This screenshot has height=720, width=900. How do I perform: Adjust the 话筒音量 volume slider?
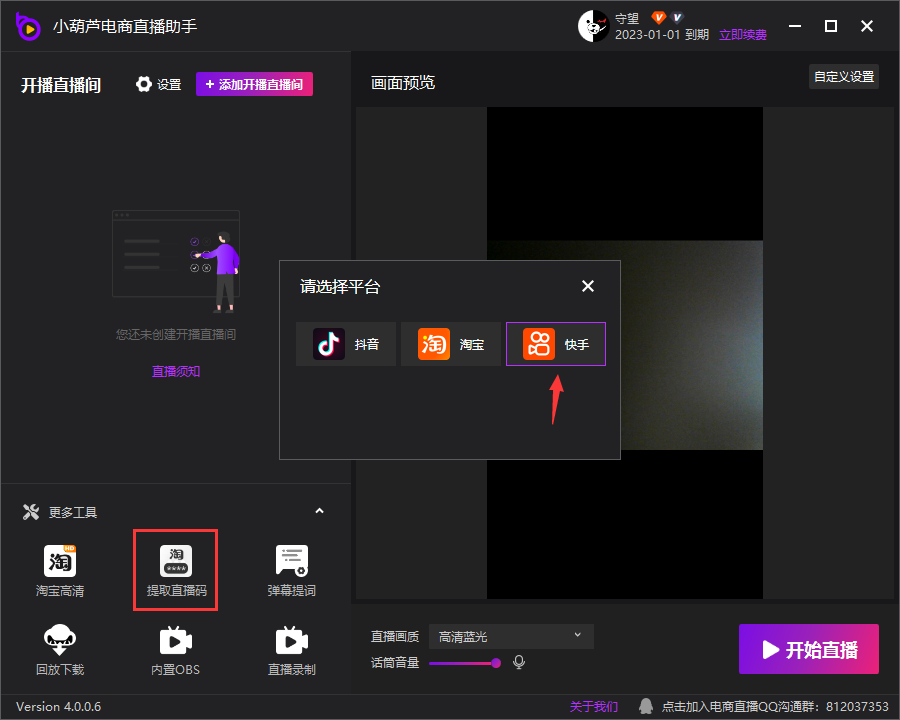point(465,662)
